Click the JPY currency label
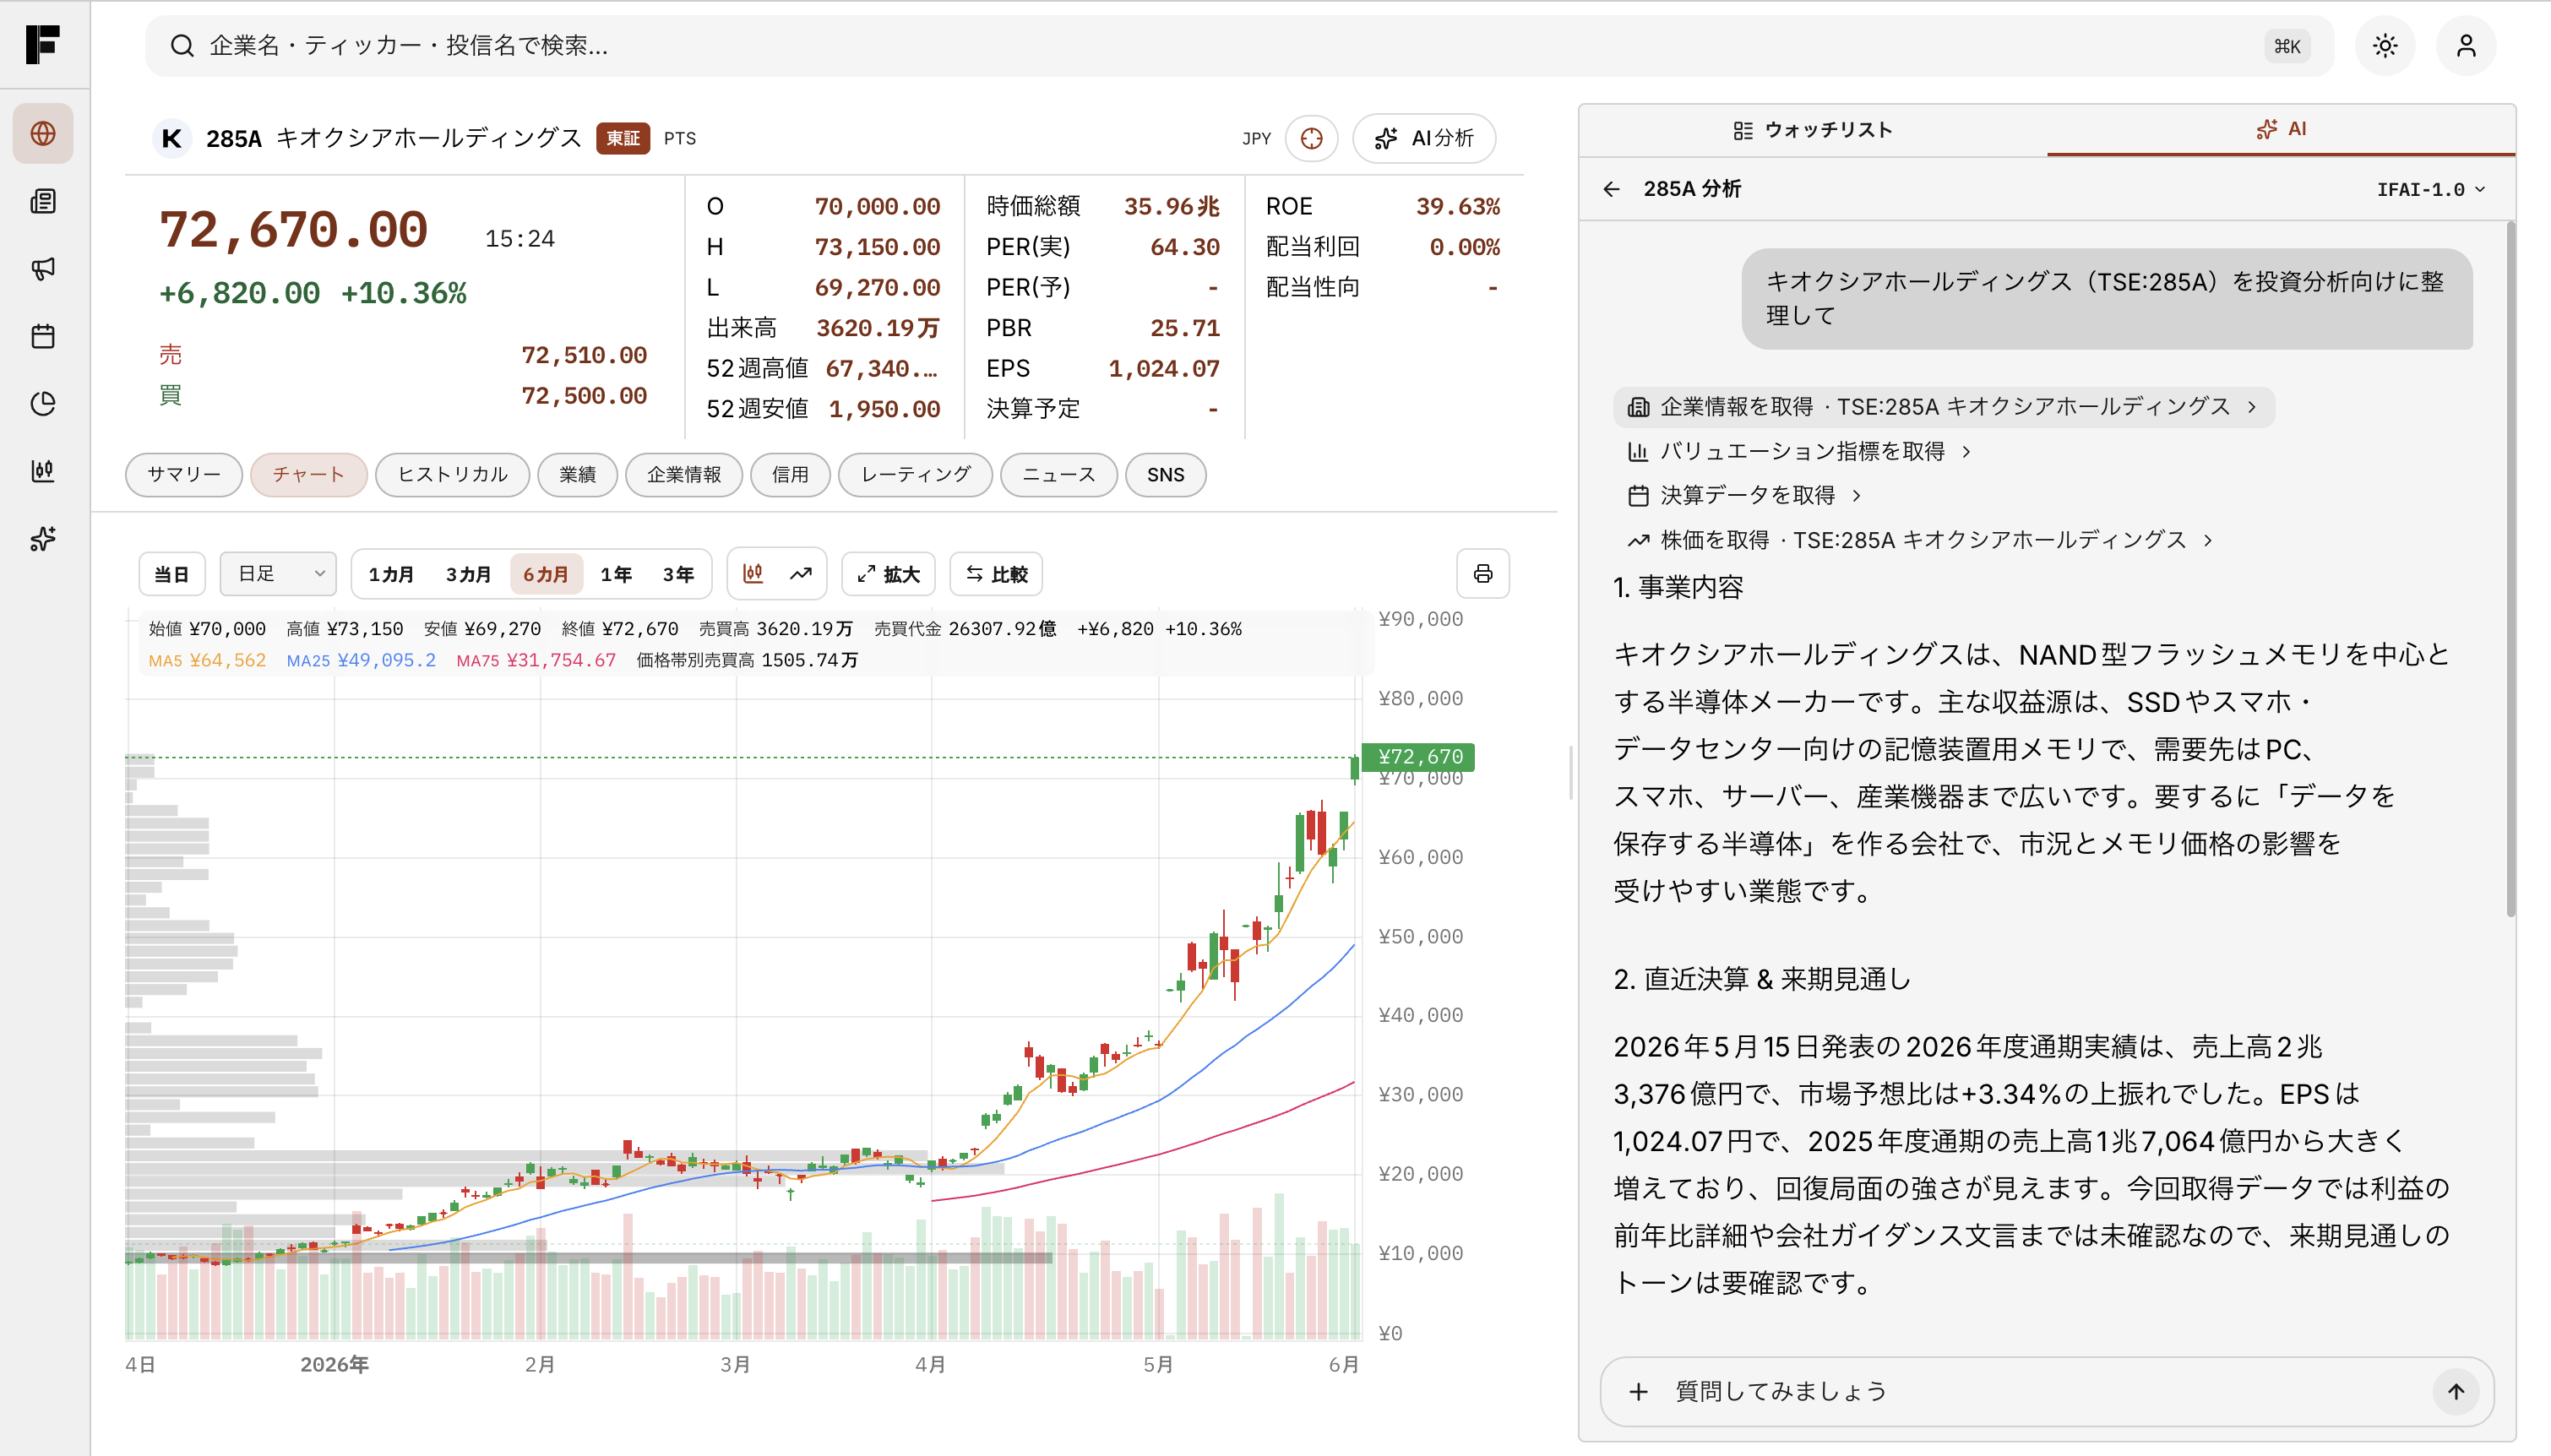This screenshot has height=1456, width=2551. coord(1256,138)
